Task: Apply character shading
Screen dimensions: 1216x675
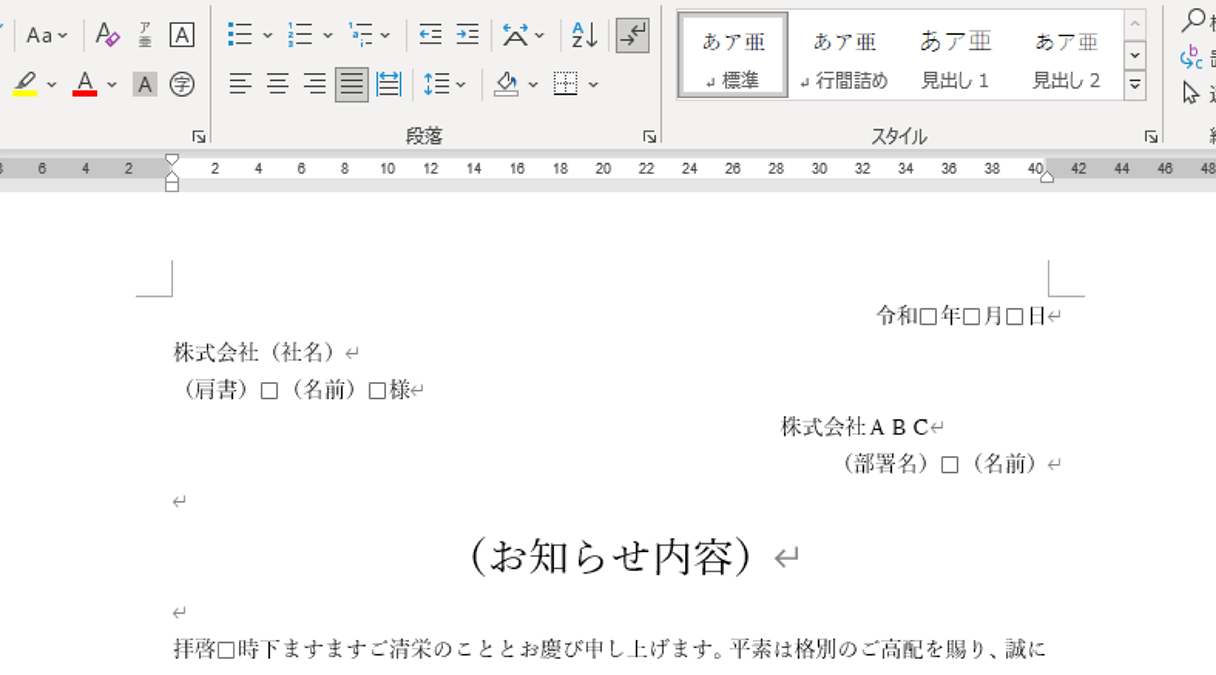Action: 143,84
